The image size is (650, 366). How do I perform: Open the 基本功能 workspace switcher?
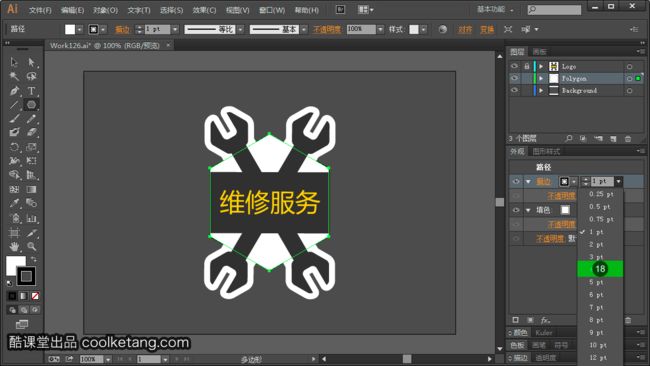tap(495, 9)
